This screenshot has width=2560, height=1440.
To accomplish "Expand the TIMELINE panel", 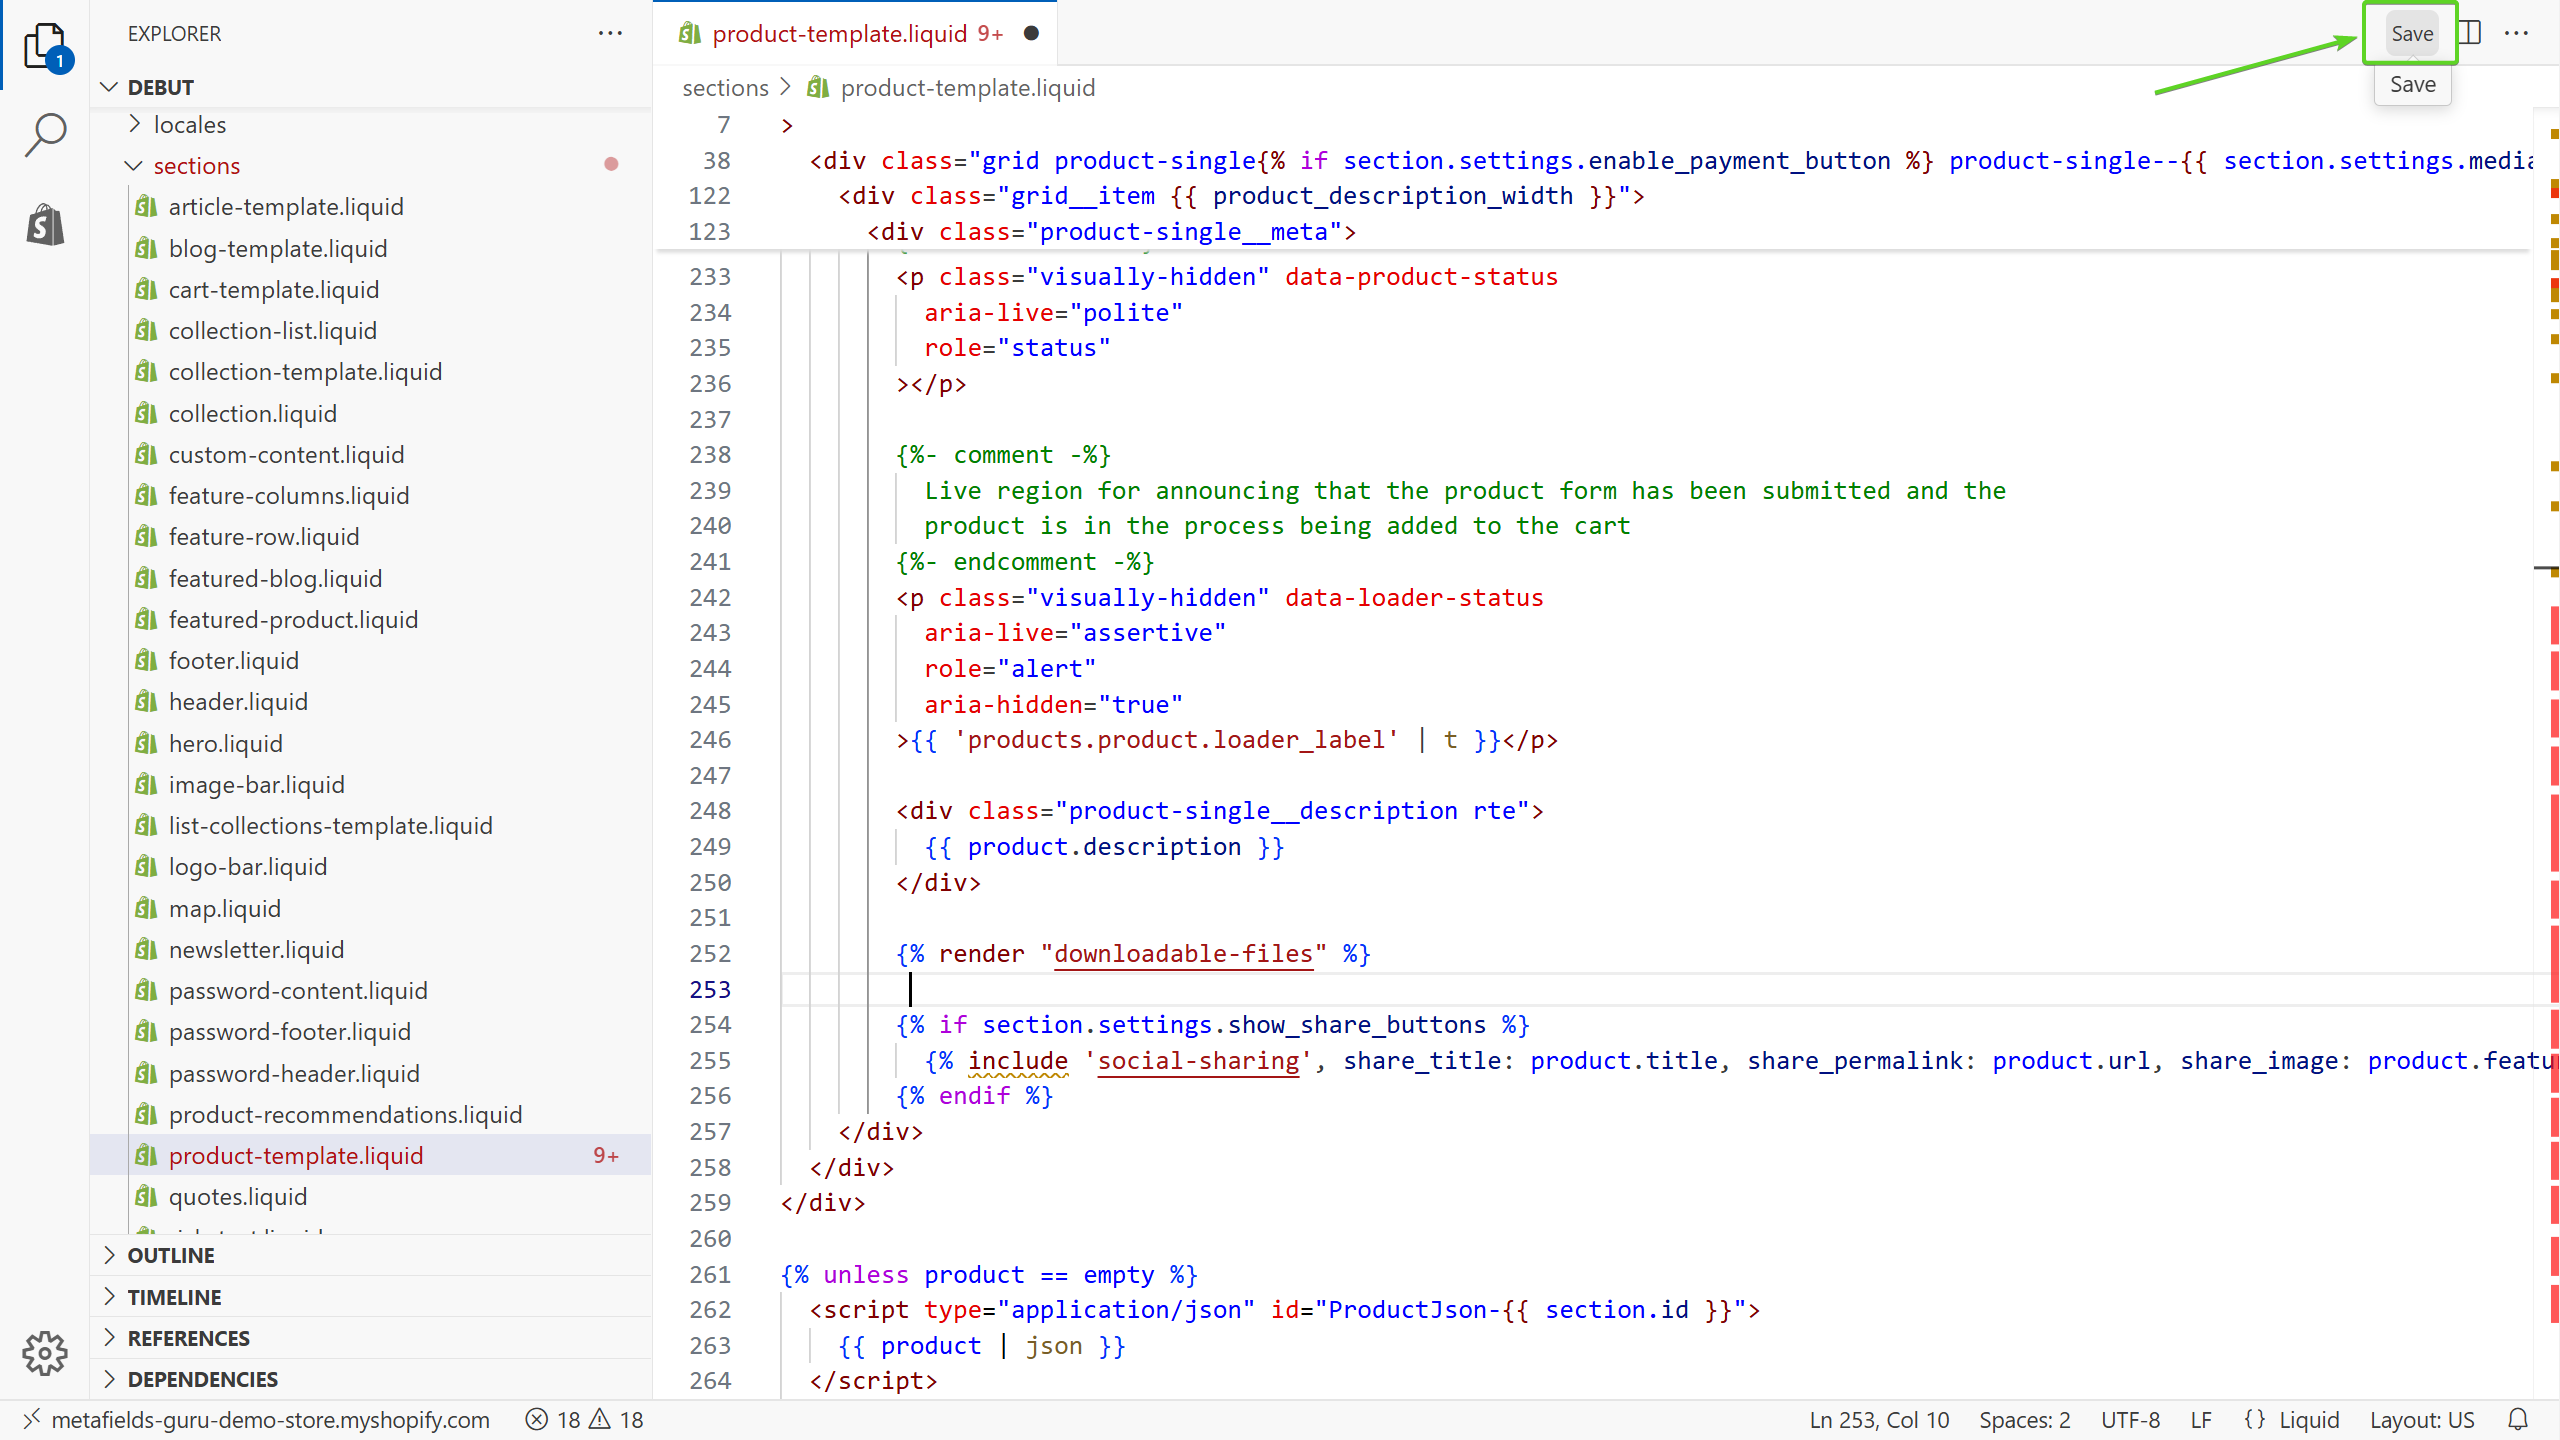I will (x=174, y=1297).
